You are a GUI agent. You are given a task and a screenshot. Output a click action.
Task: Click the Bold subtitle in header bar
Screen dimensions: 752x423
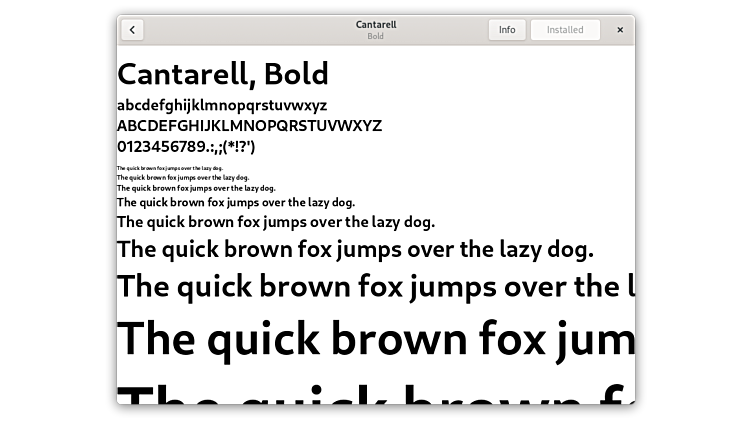375,36
